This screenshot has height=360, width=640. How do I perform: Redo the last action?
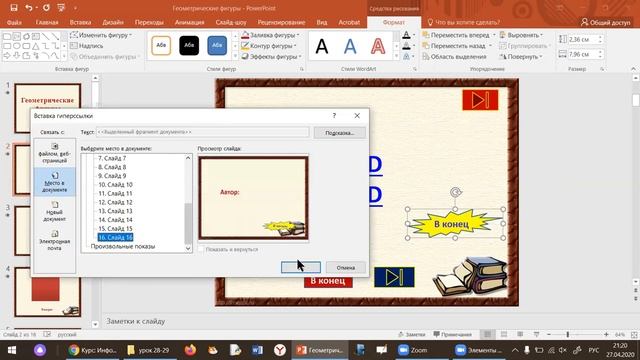click(46, 7)
